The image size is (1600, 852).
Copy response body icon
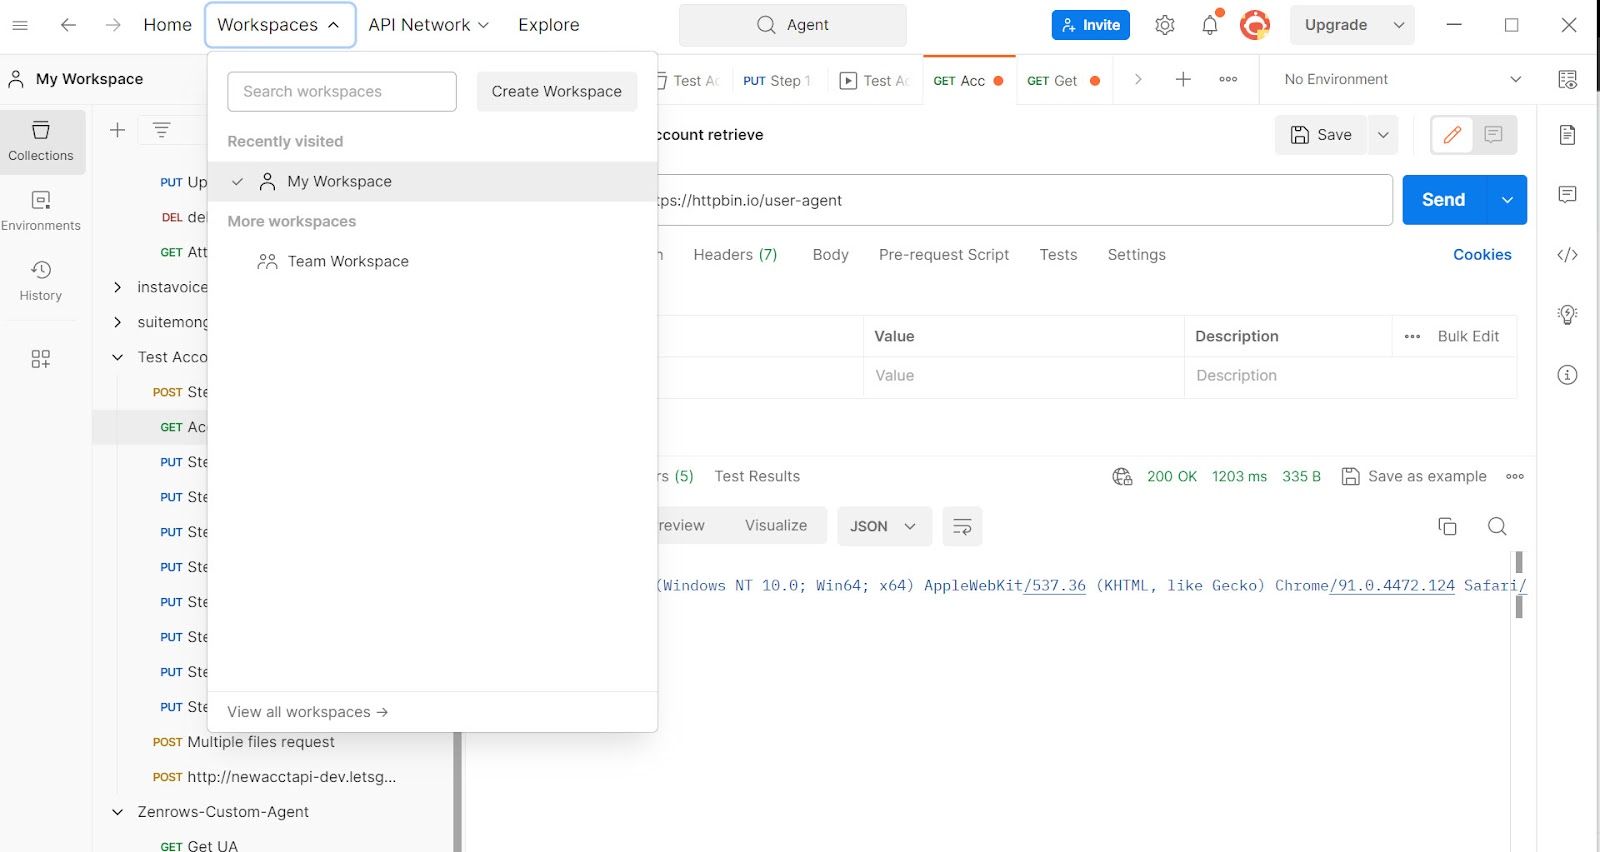coord(1447,526)
